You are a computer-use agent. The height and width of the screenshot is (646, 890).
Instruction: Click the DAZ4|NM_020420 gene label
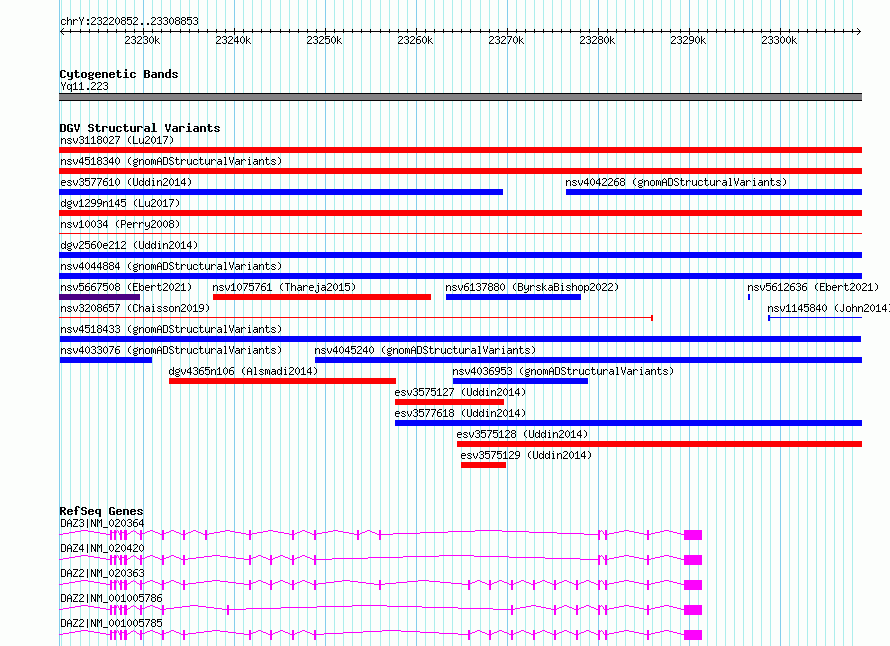pos(102,548)
